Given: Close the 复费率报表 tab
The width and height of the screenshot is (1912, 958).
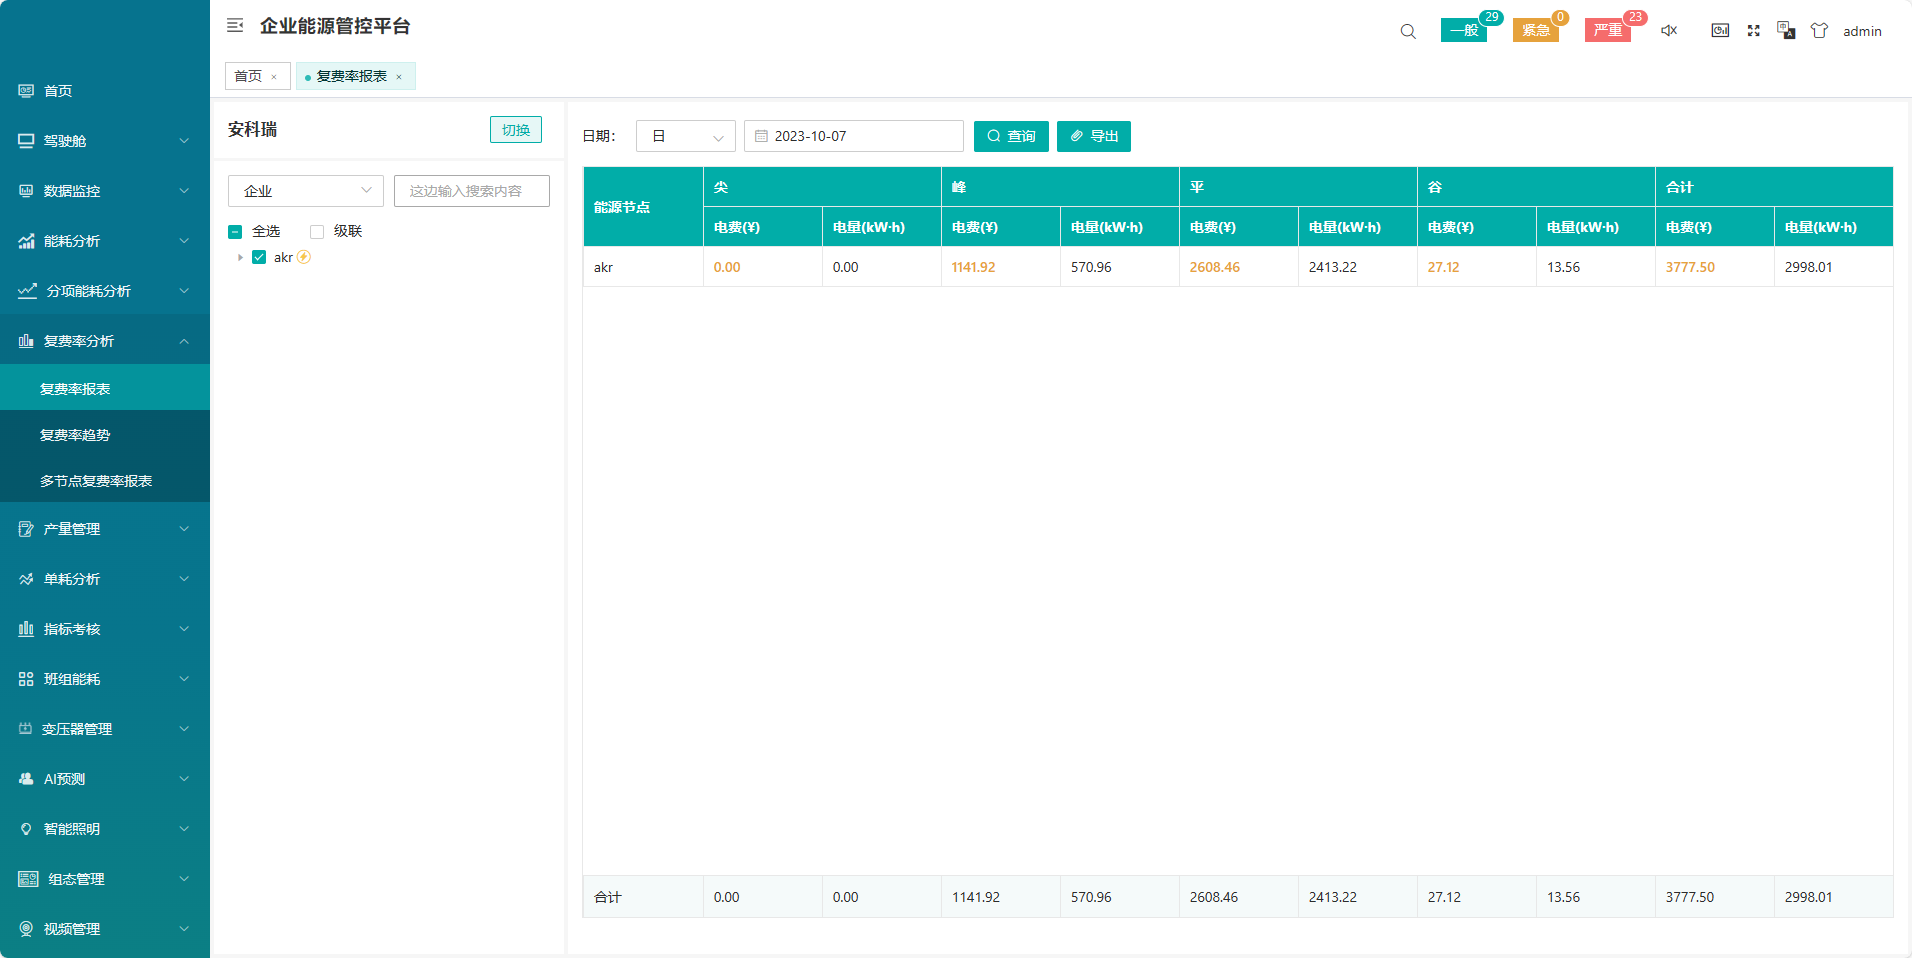Looking at the screenshot, I should click(399, 77).
